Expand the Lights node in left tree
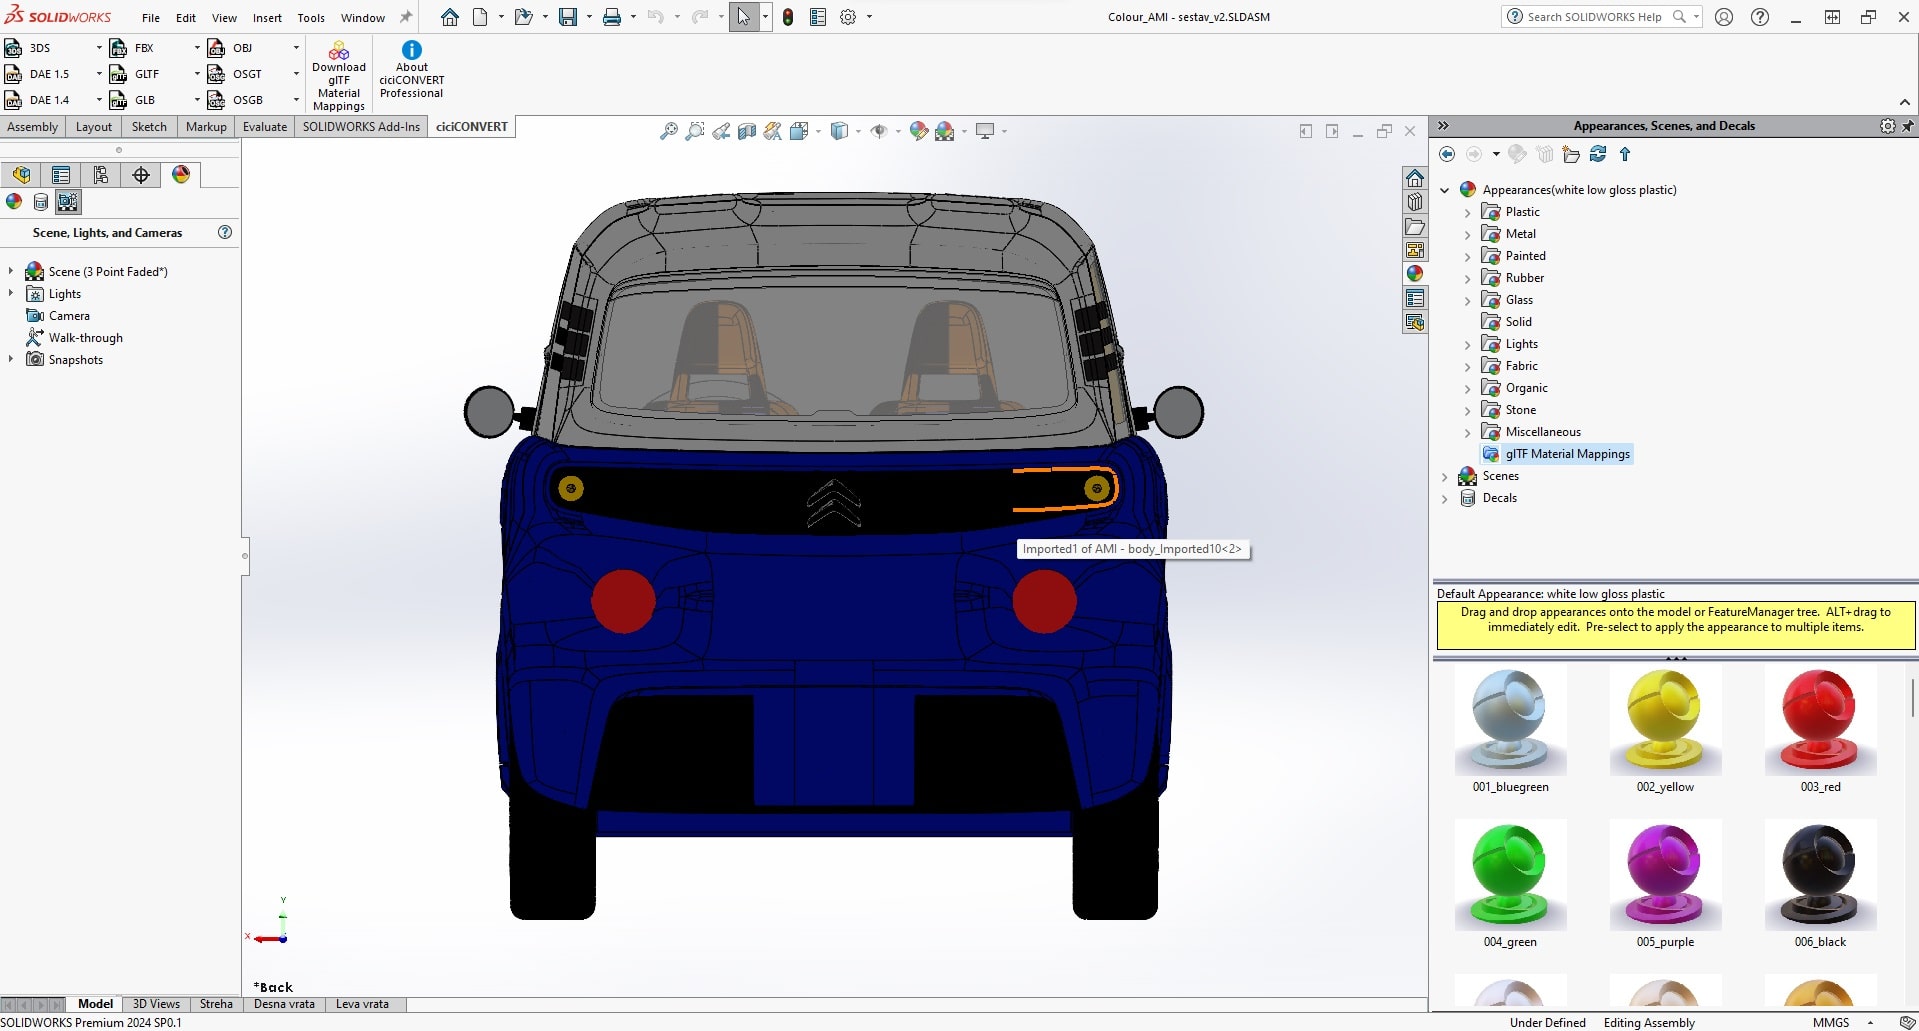The image size is (1919, 1031). 11,293
